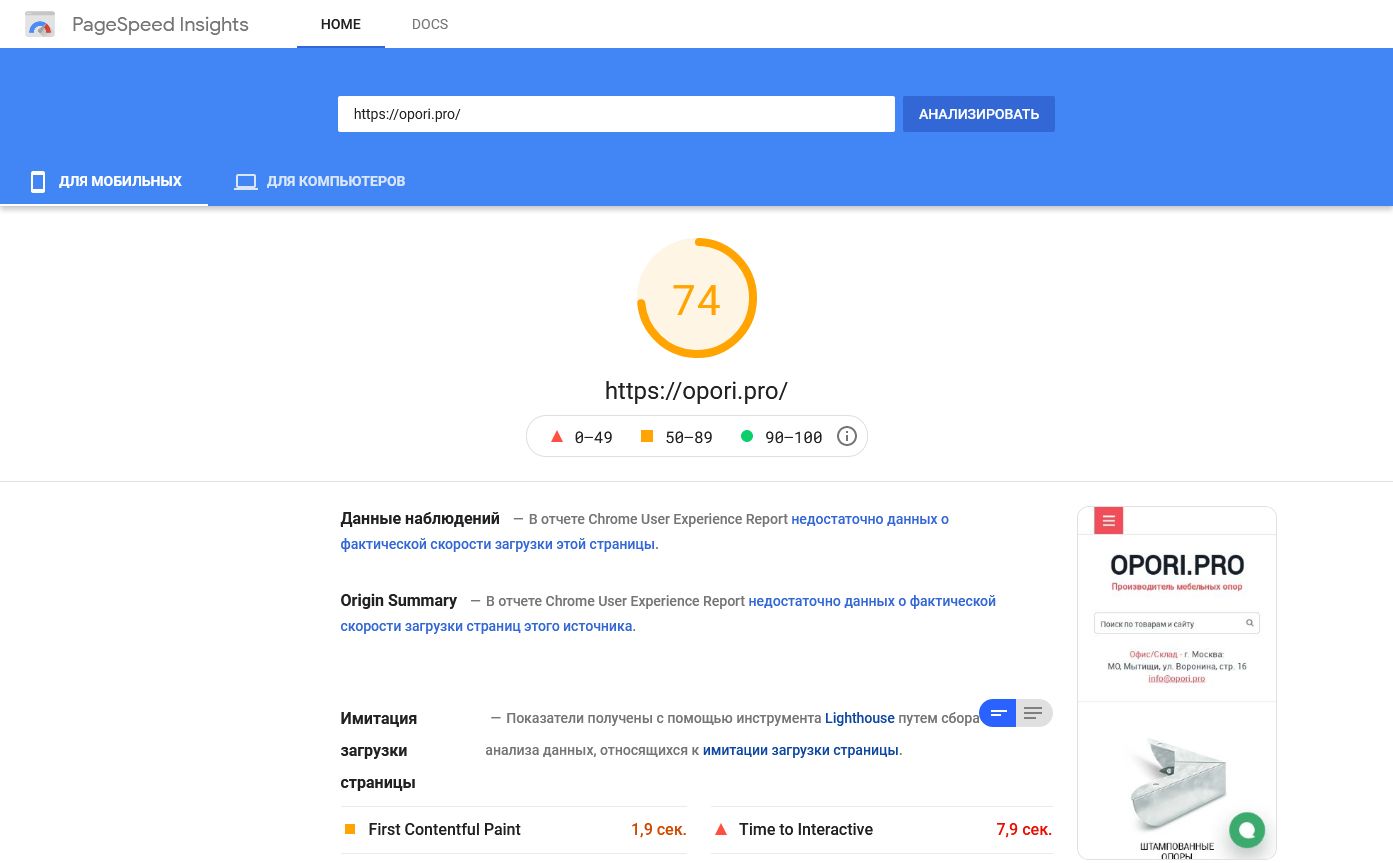Click the red hamburger menu in the page preview
The image size is (1393, 863).
click(x=1109, y=521)
